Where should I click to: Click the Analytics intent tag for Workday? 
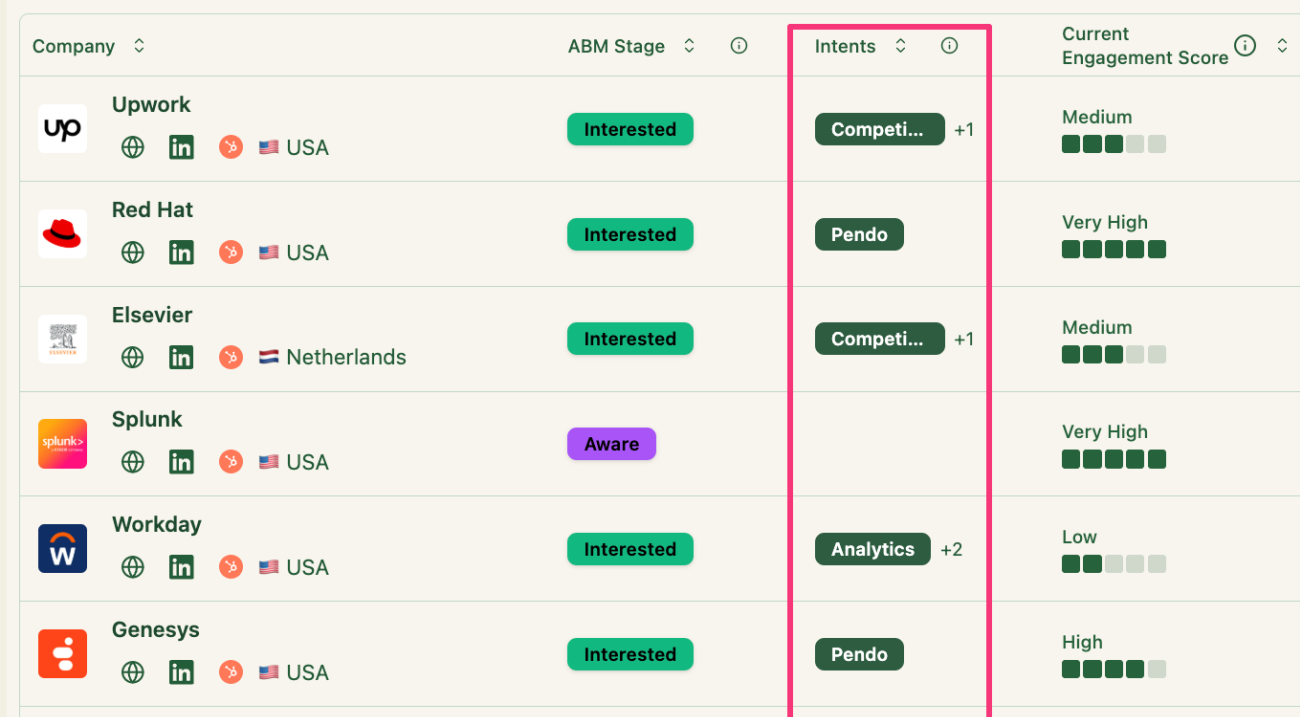click(872, 549)
